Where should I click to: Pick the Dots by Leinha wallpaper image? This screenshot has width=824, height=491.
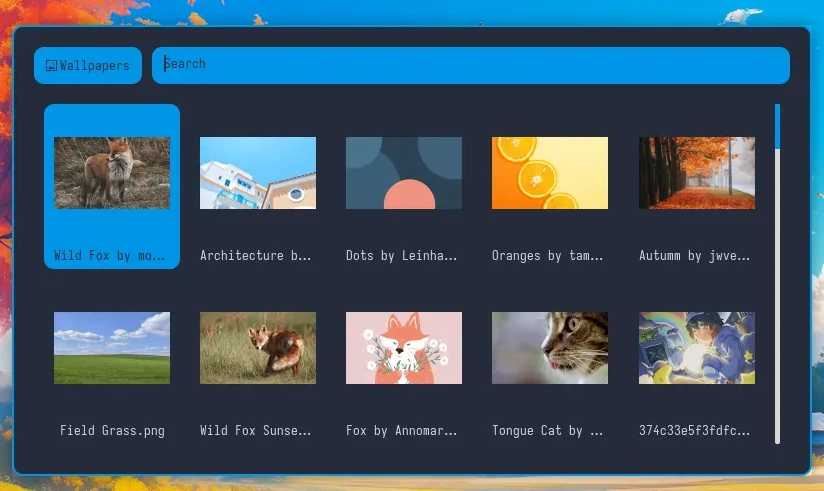point(404,173)
